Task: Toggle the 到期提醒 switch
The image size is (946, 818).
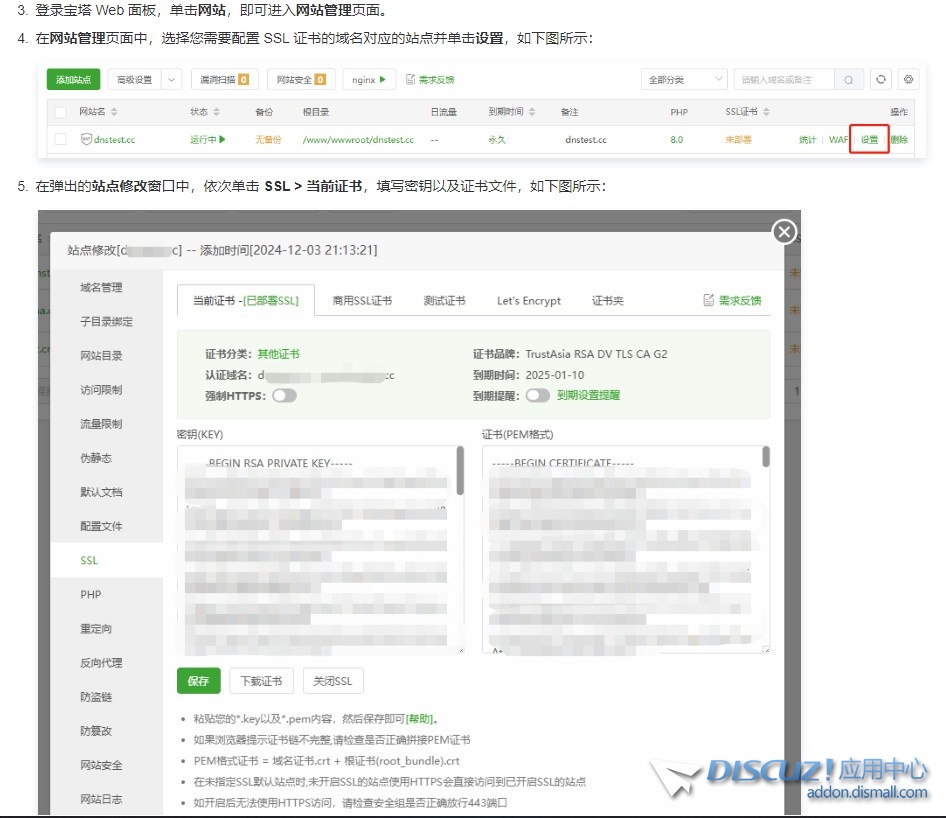Action: 538,395
